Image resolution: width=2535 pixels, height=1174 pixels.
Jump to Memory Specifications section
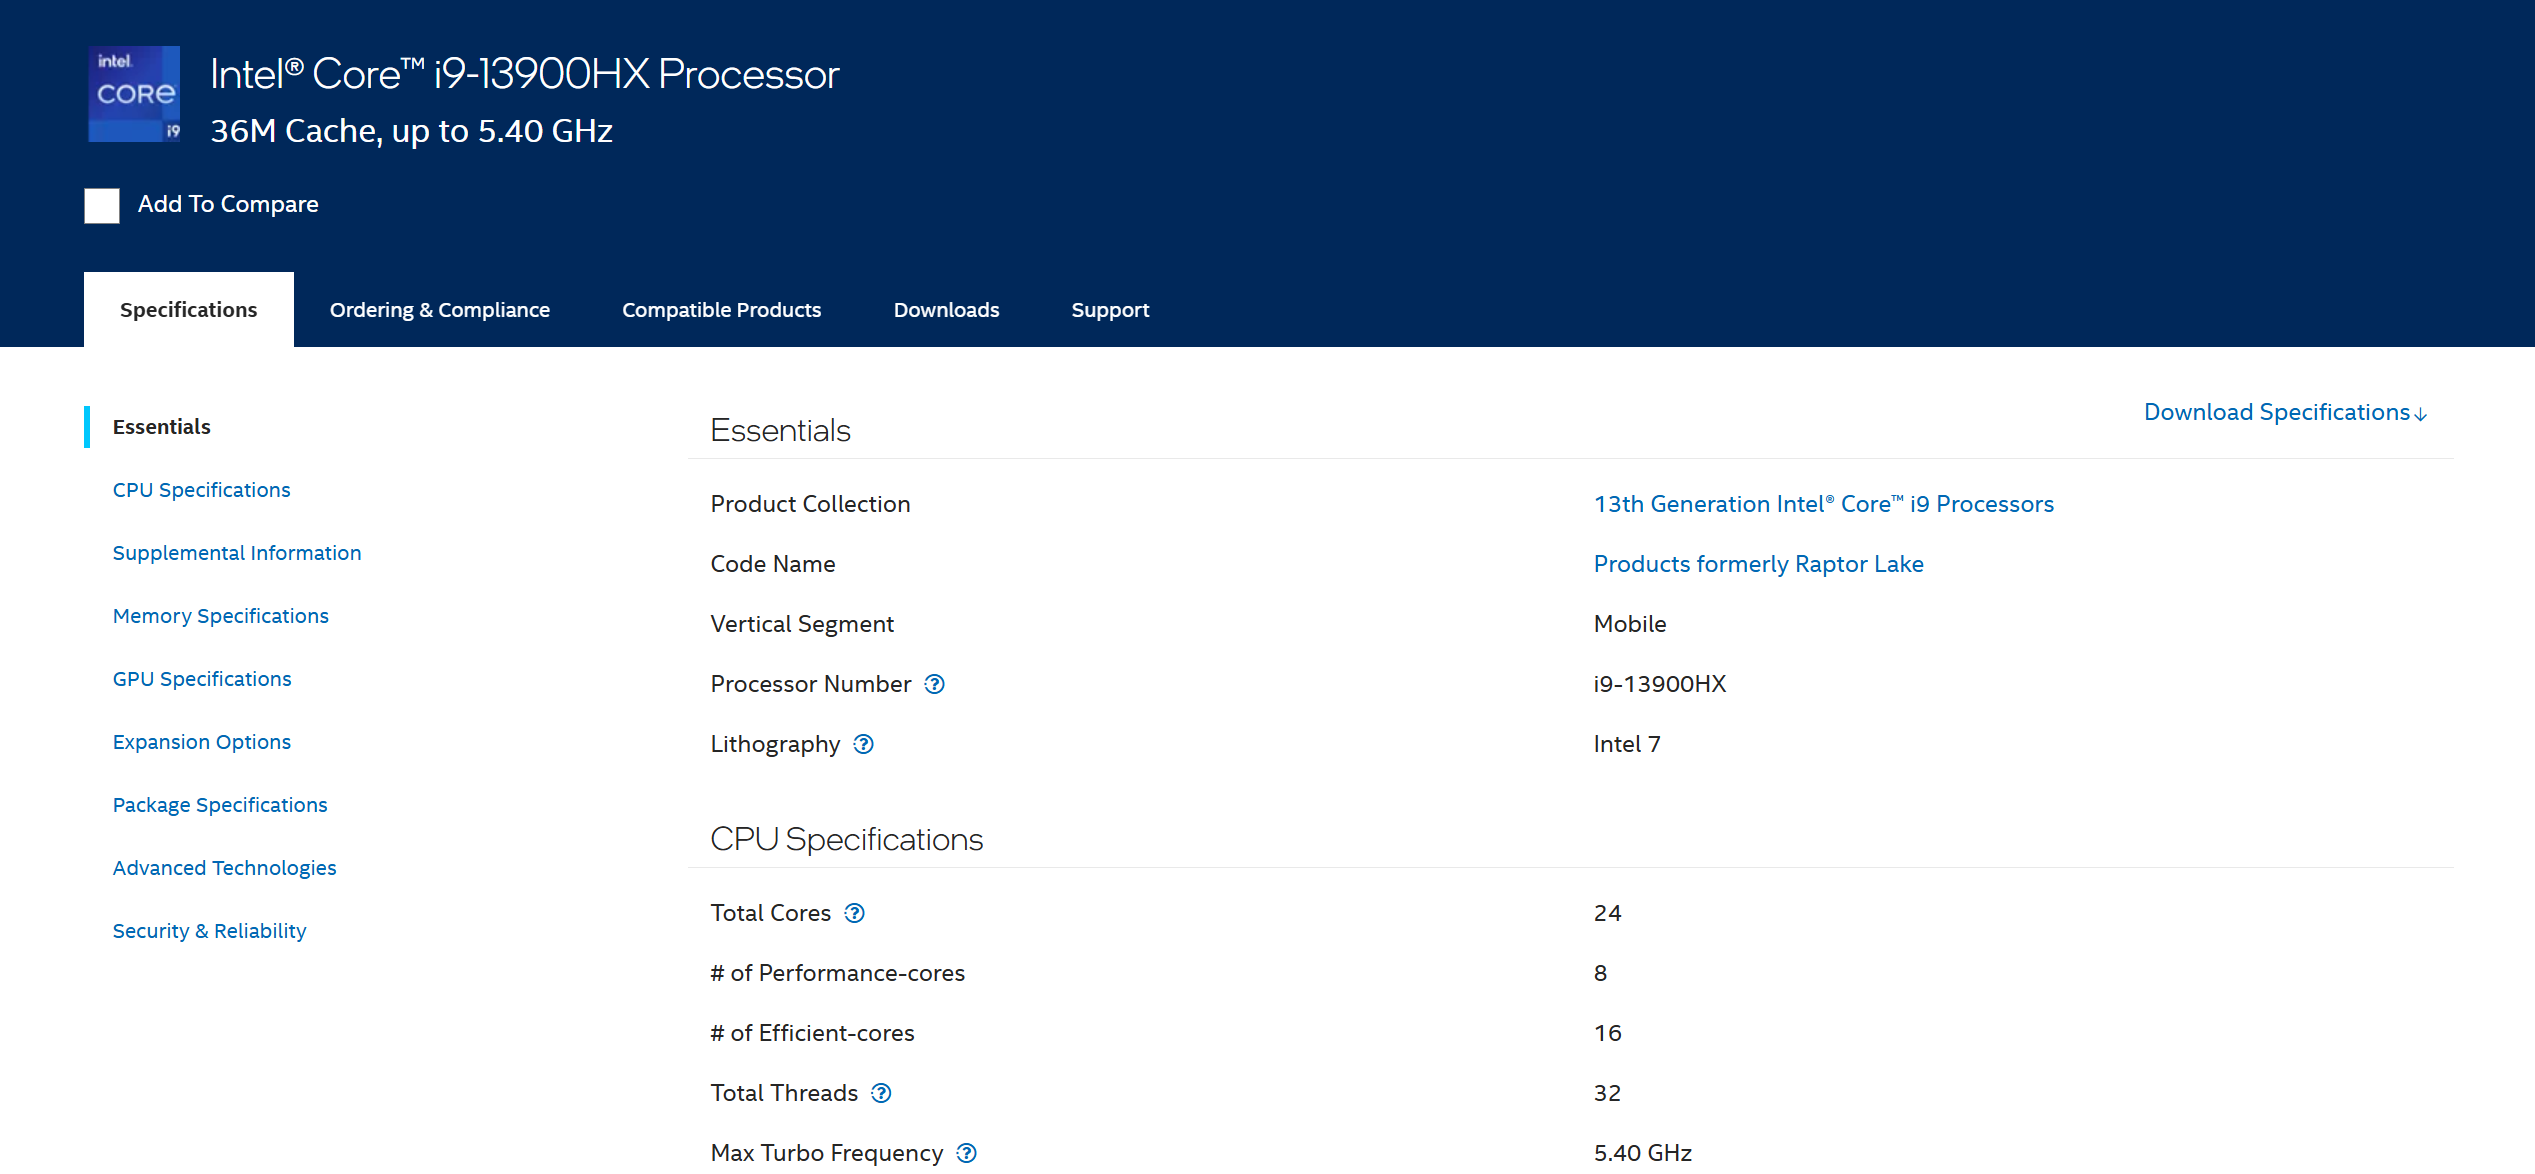pyautogui.click(x=220, y=616)
